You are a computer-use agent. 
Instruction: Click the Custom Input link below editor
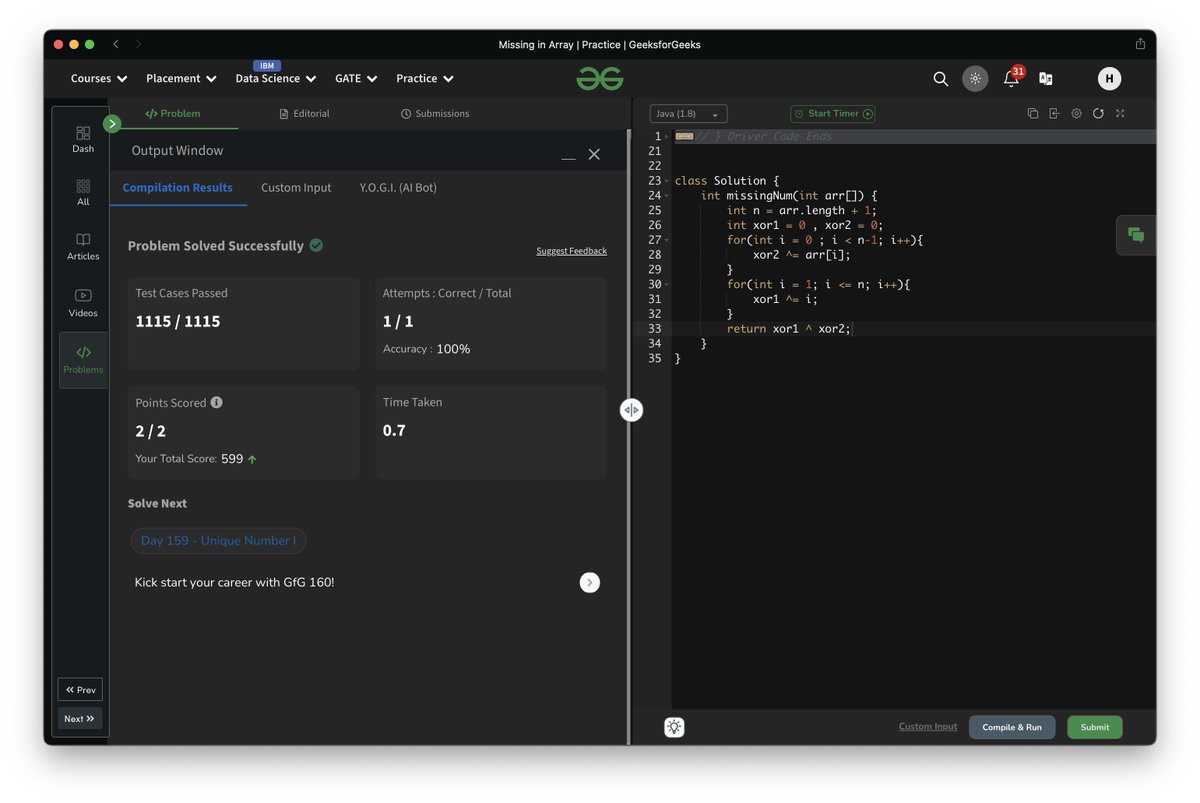point(928,727)
